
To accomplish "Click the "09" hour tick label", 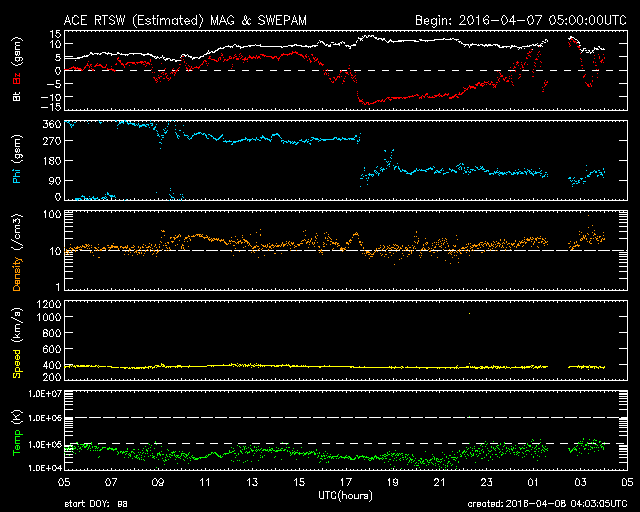I will click(158, 482).
